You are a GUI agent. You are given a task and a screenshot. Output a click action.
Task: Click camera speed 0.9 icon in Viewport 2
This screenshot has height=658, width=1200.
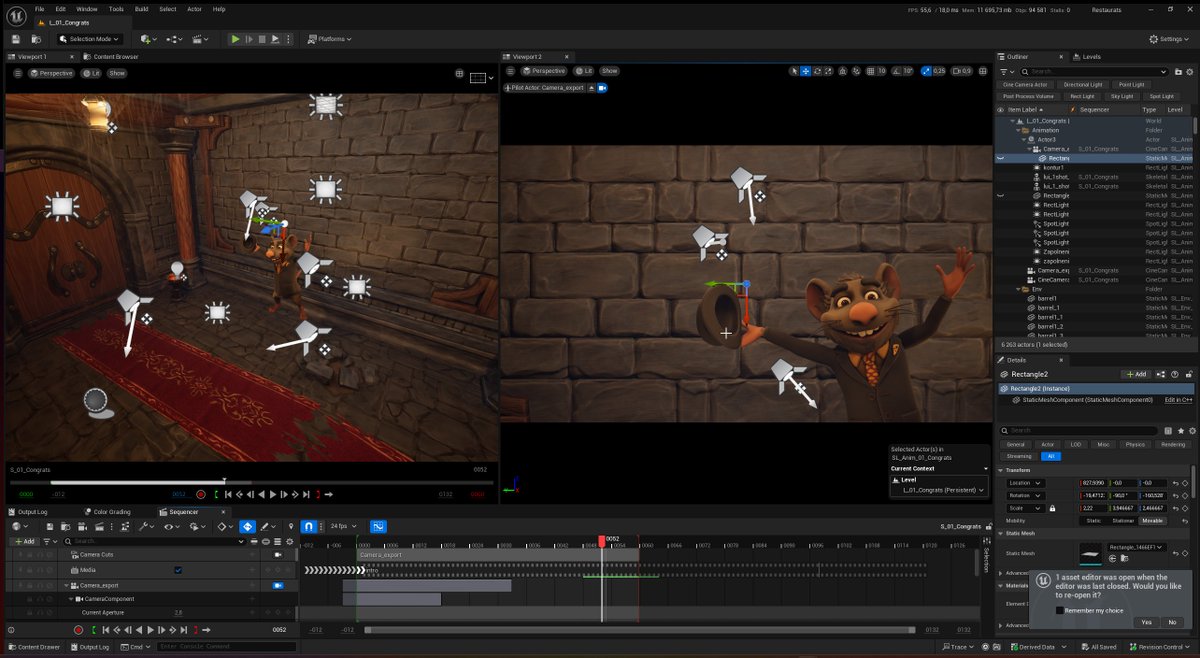961,71
